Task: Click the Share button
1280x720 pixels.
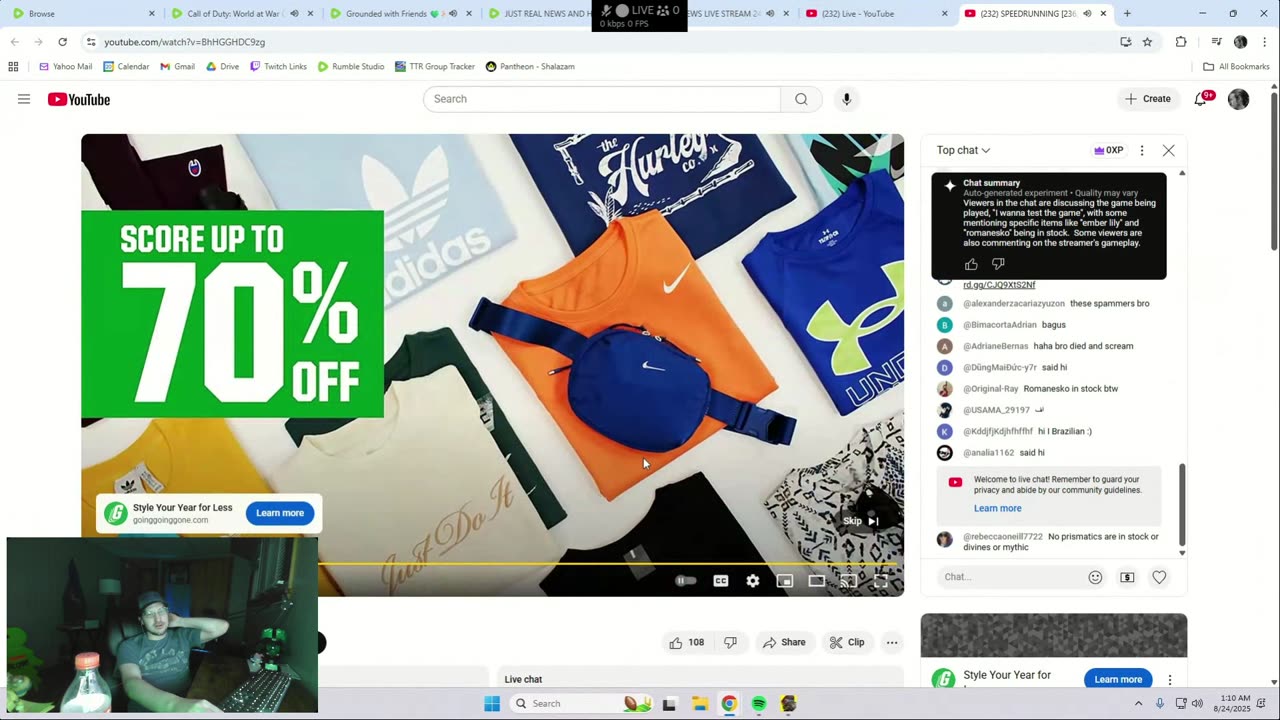Action: tap(784, 642)
